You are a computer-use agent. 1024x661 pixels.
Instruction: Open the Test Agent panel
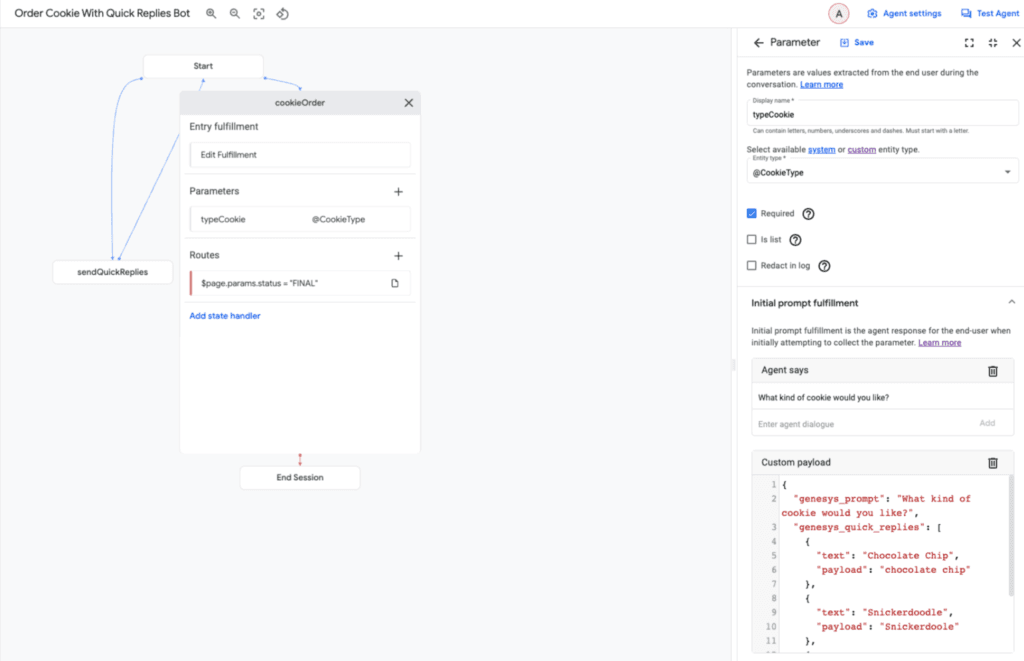tap(989, 13)
